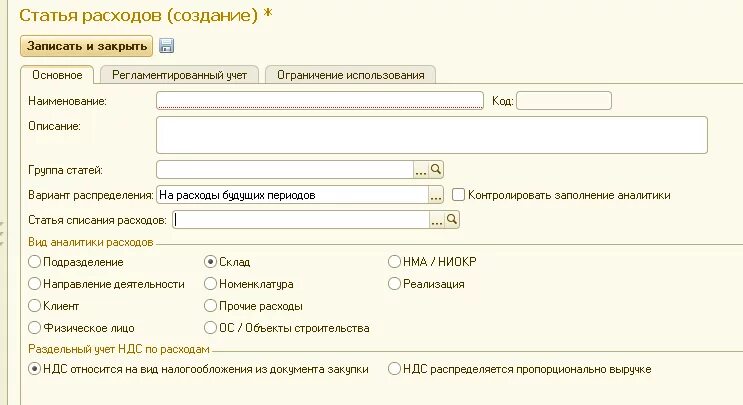Open search magnifier for Статья списания расходов
The height and width of the screenshot is (405, 743).
point(452,220)
